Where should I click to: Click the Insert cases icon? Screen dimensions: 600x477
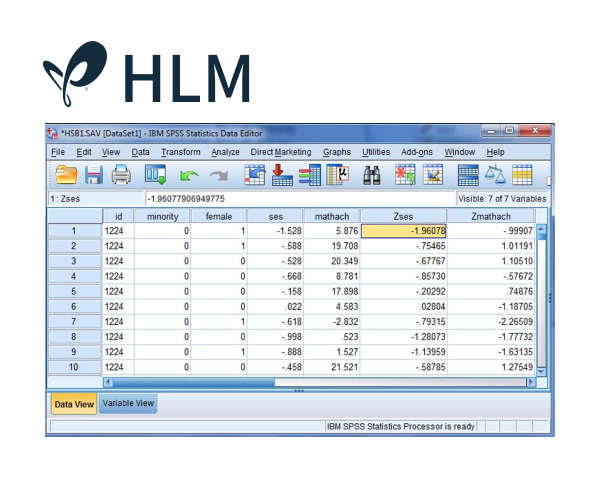tap(405, 175)
